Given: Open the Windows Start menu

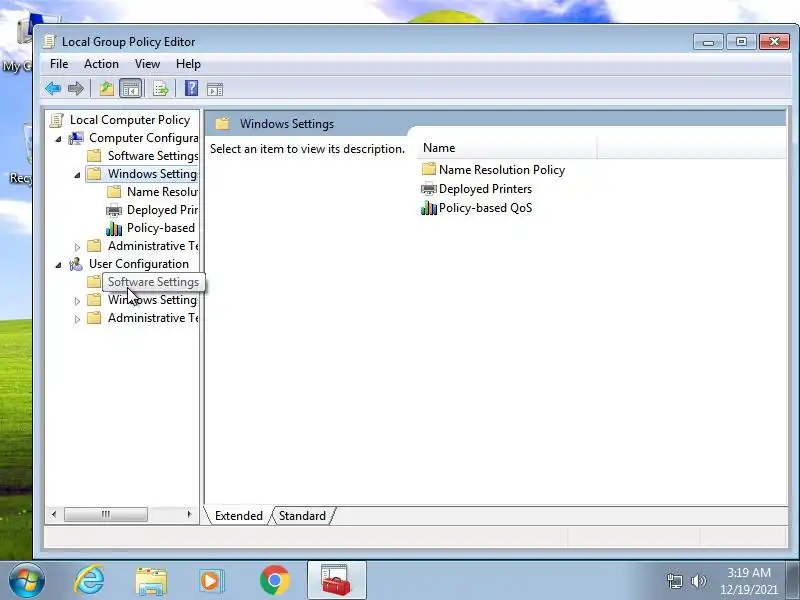Looking at the screenshot, I should 27,581.
